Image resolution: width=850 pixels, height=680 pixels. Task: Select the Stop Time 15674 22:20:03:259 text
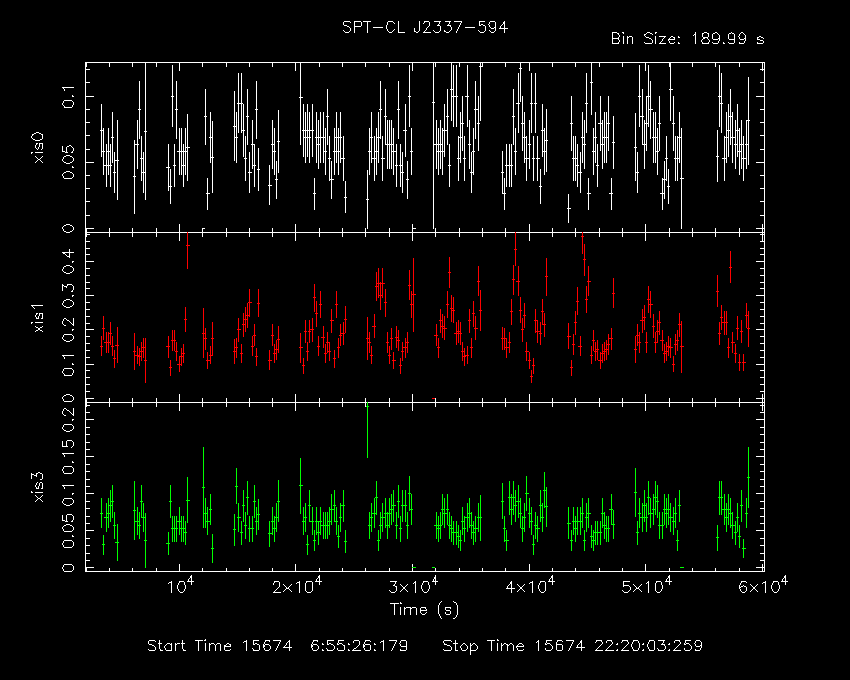coord(572,646)
